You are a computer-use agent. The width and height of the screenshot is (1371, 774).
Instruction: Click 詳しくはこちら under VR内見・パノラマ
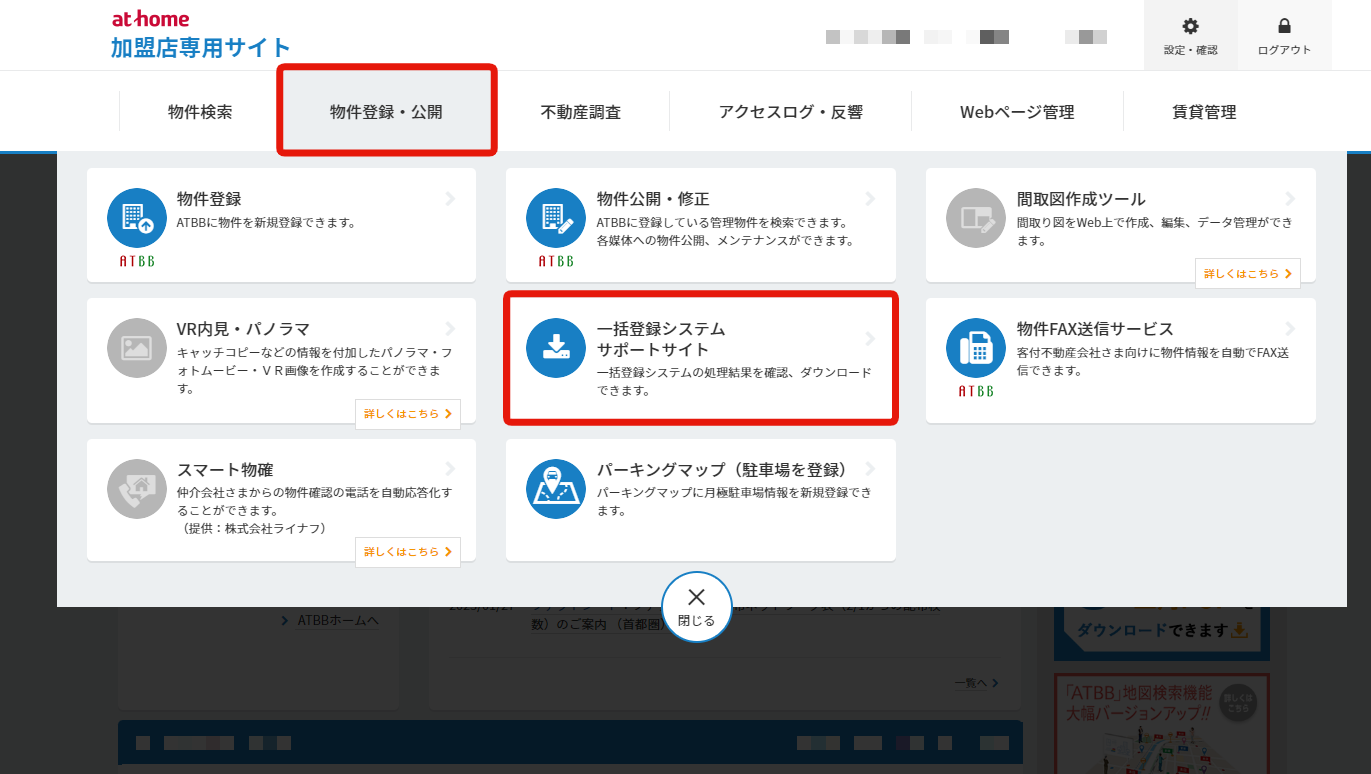click(408, 413)
